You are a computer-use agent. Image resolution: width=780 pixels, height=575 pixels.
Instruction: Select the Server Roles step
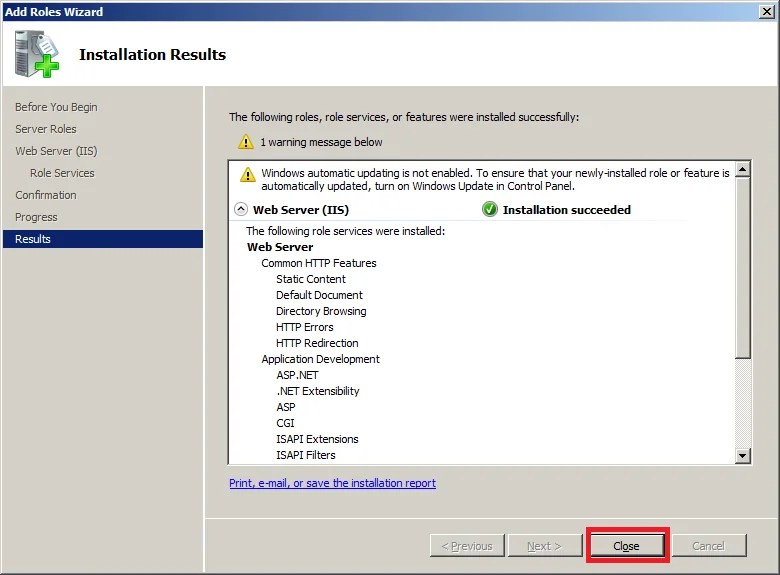pos(46,129)
